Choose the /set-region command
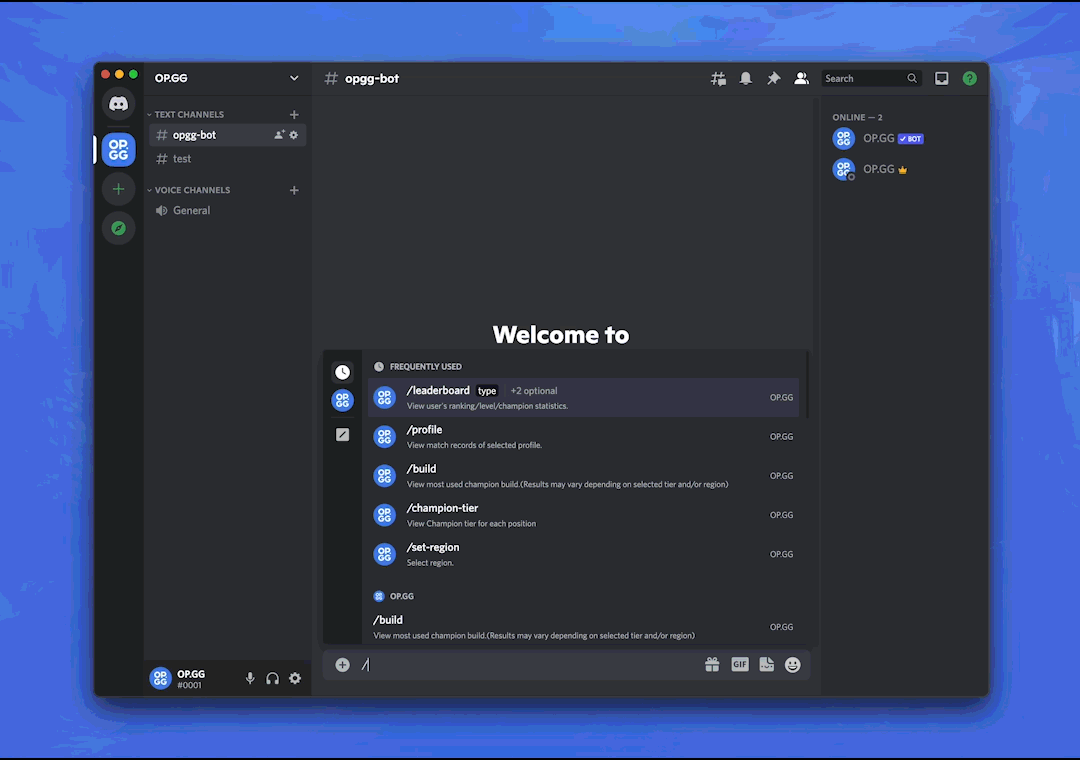1080x760 pixels. [583, 555]
